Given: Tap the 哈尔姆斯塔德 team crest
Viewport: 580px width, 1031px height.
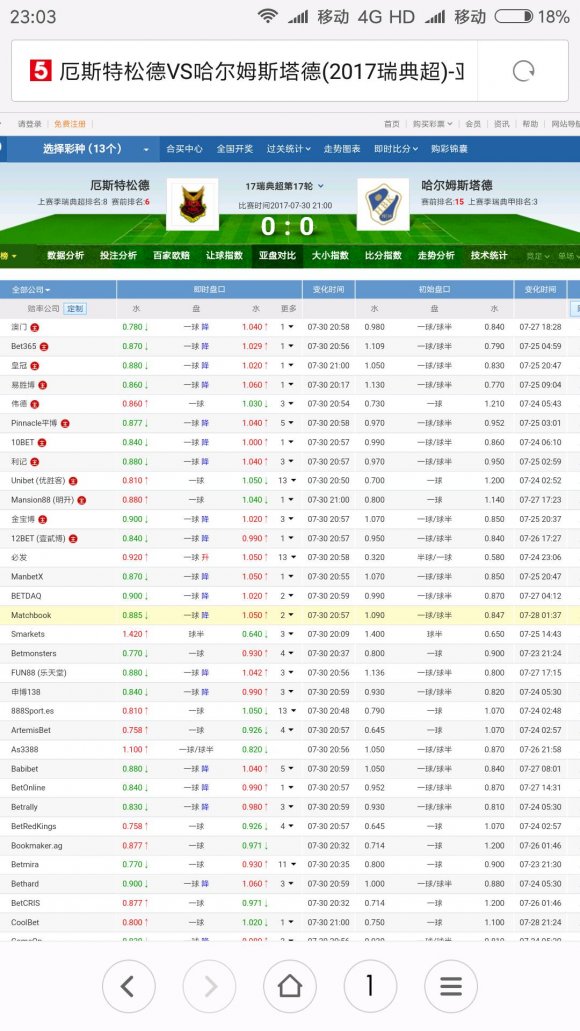Looking at the screenshot, I should tap(383, 204).
